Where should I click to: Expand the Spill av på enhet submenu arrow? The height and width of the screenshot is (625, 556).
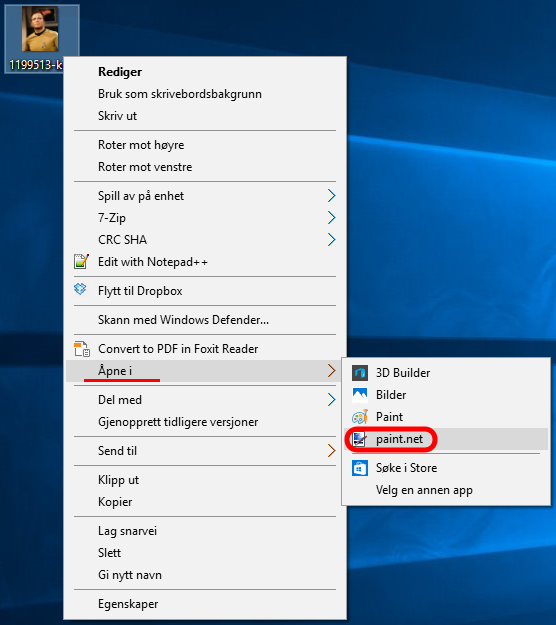click(332, 196)
